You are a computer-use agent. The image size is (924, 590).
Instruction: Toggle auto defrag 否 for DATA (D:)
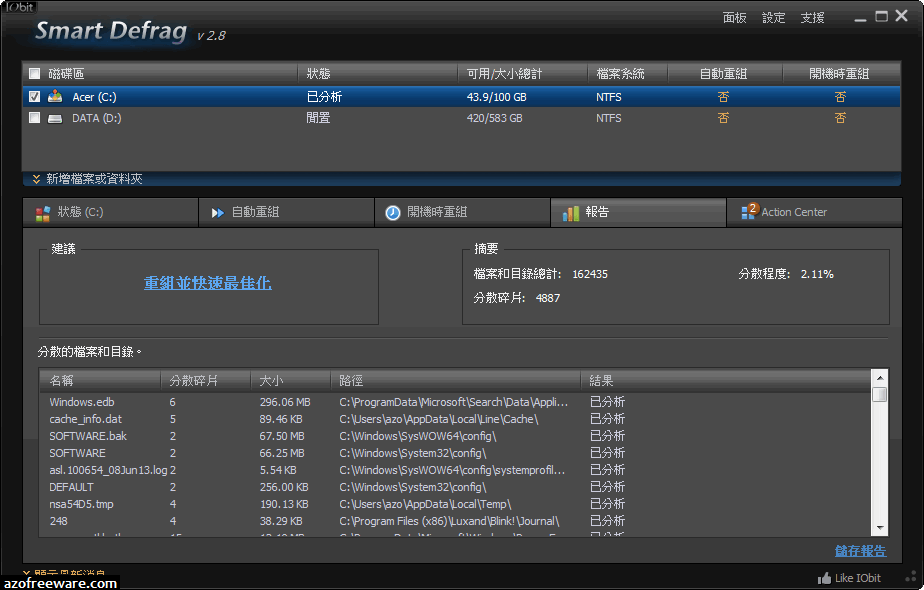tap(723, 118)
